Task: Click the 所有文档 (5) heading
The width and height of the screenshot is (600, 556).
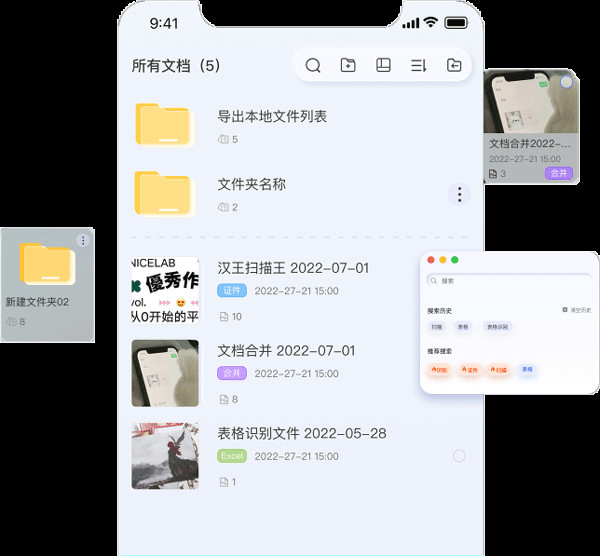Action: [x=176, y=65]
